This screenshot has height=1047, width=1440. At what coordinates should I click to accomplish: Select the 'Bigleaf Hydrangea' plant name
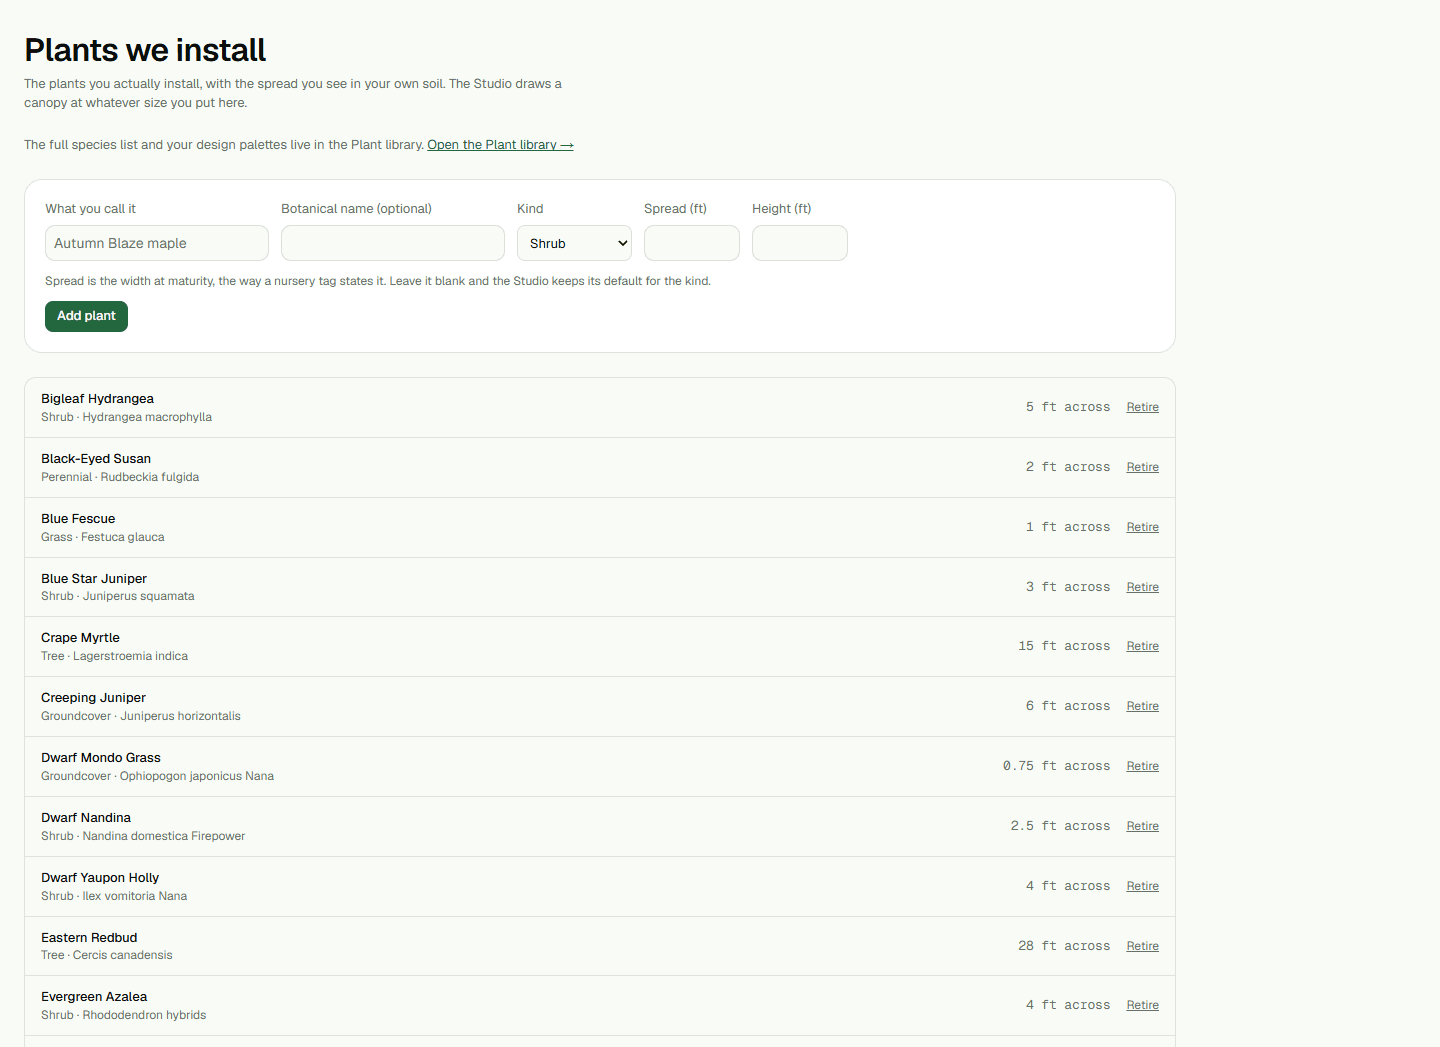[x=97, y=399]
